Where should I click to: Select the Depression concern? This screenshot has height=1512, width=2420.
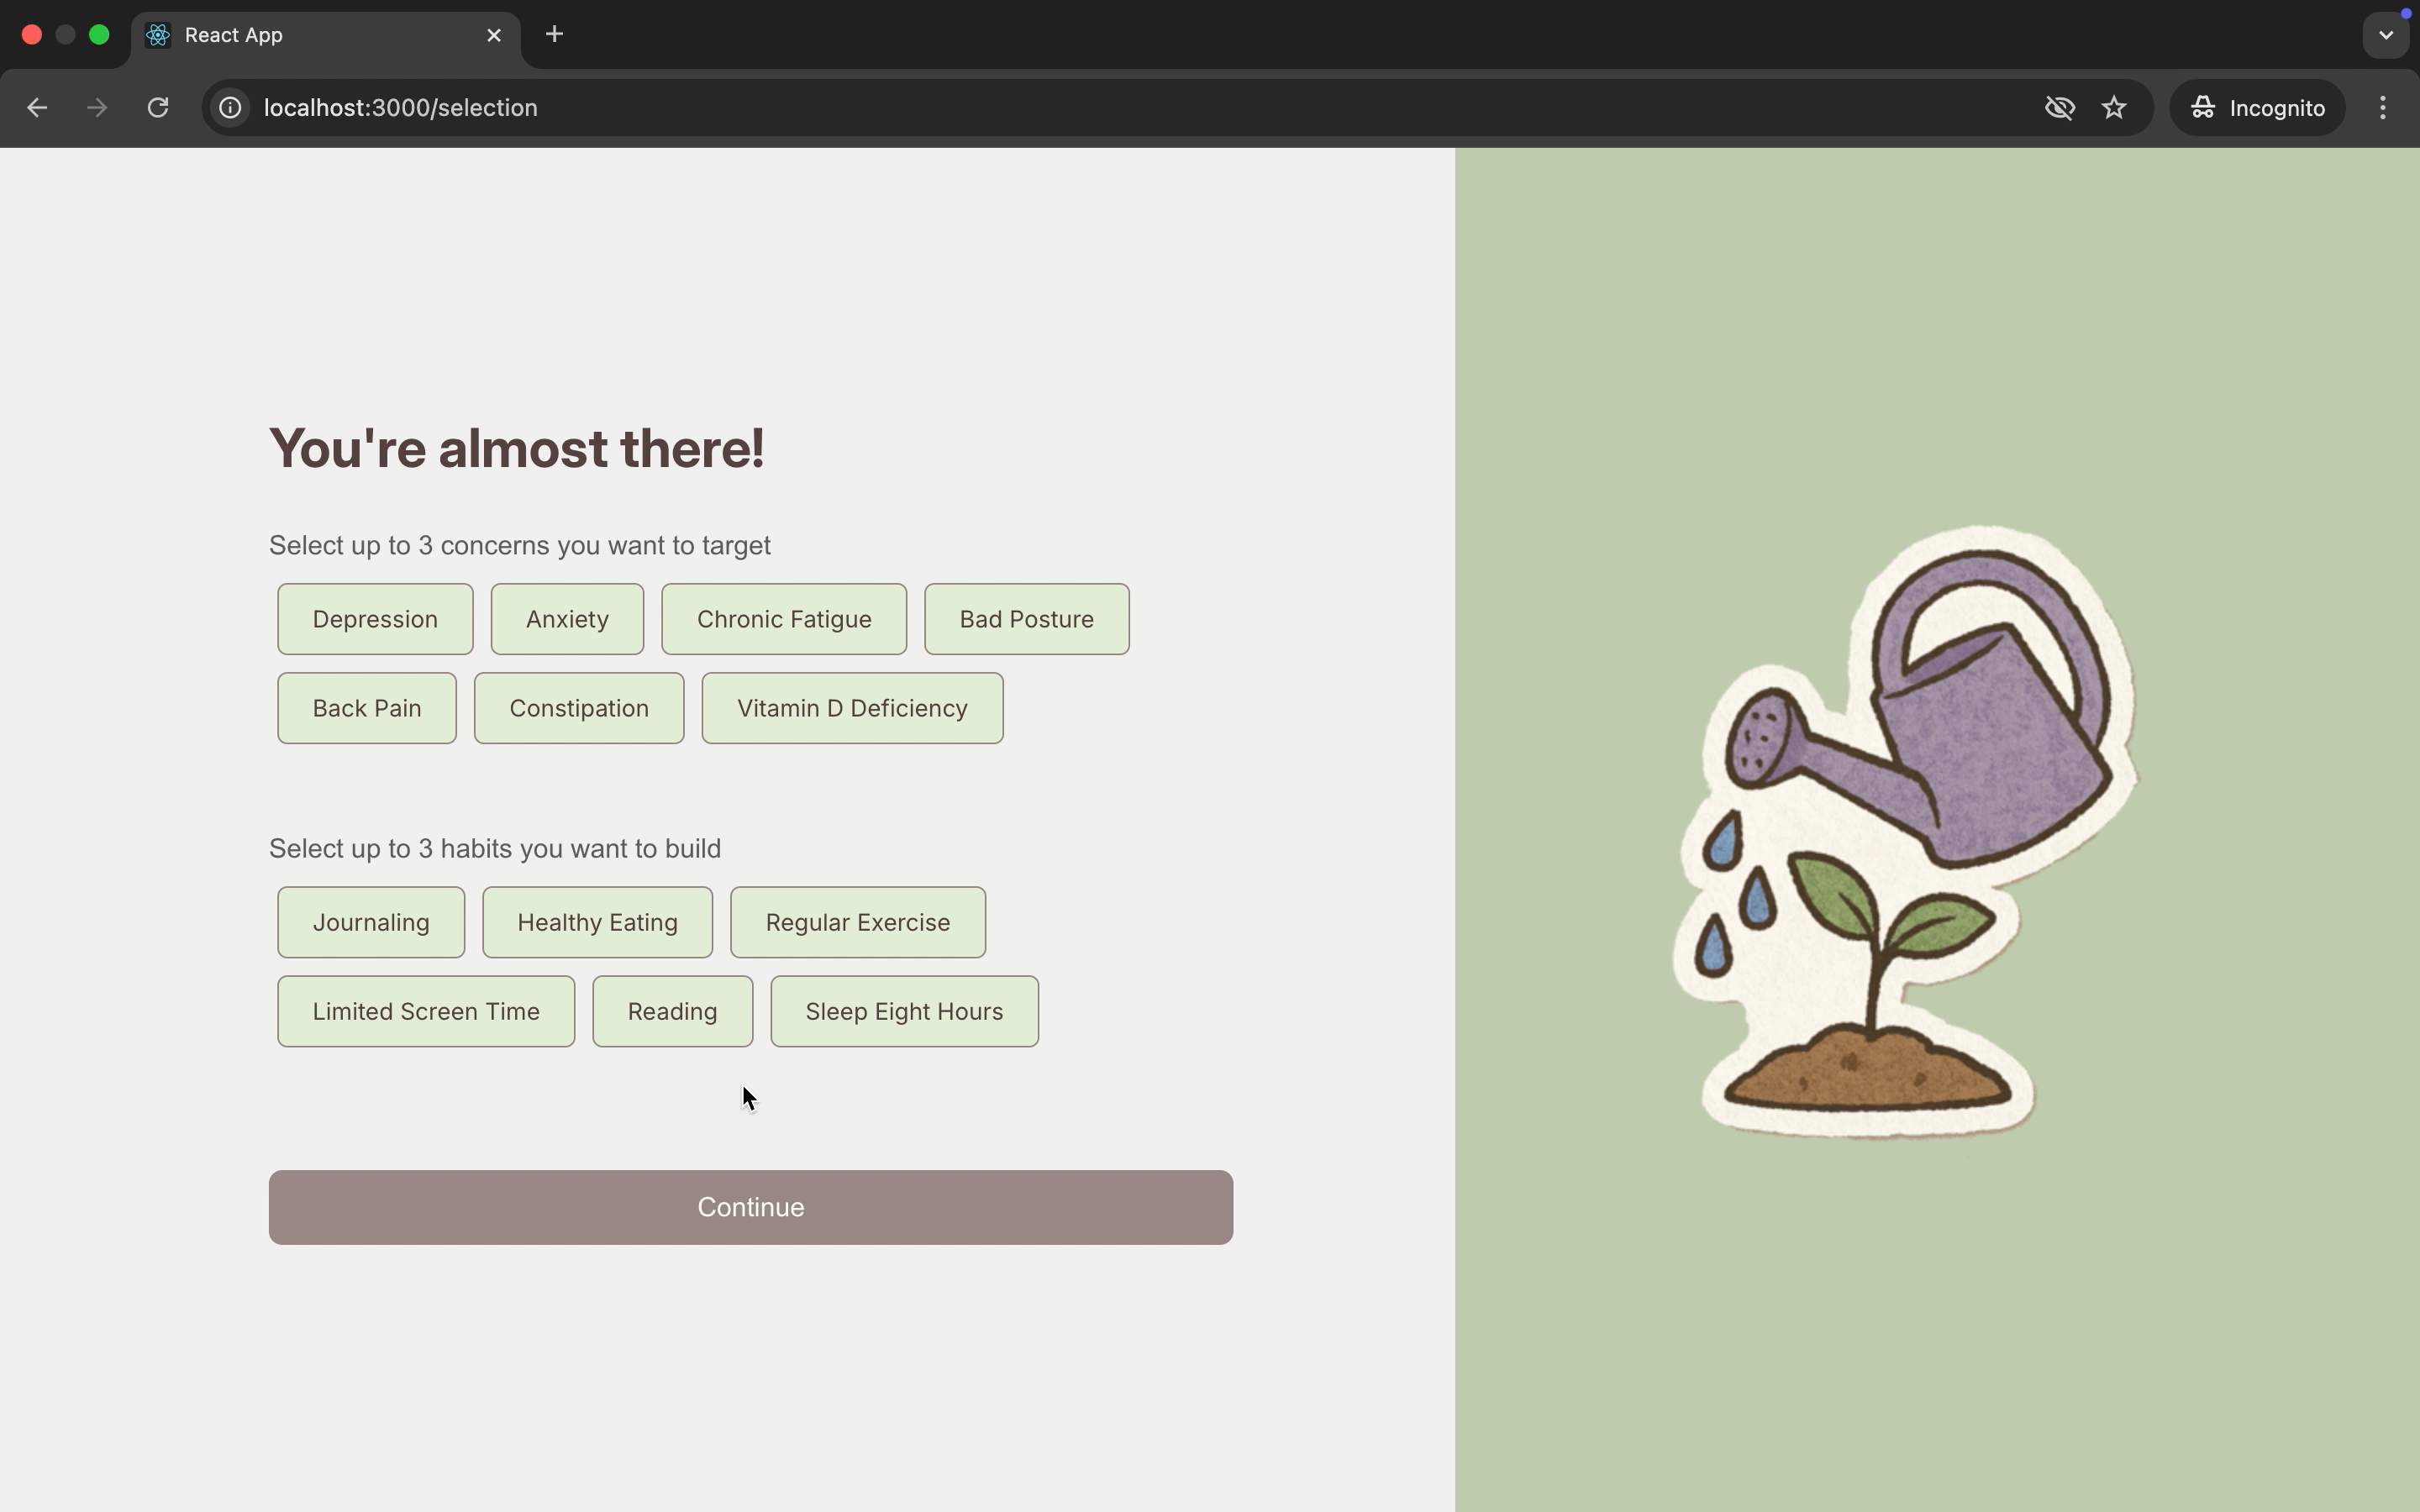375,619
